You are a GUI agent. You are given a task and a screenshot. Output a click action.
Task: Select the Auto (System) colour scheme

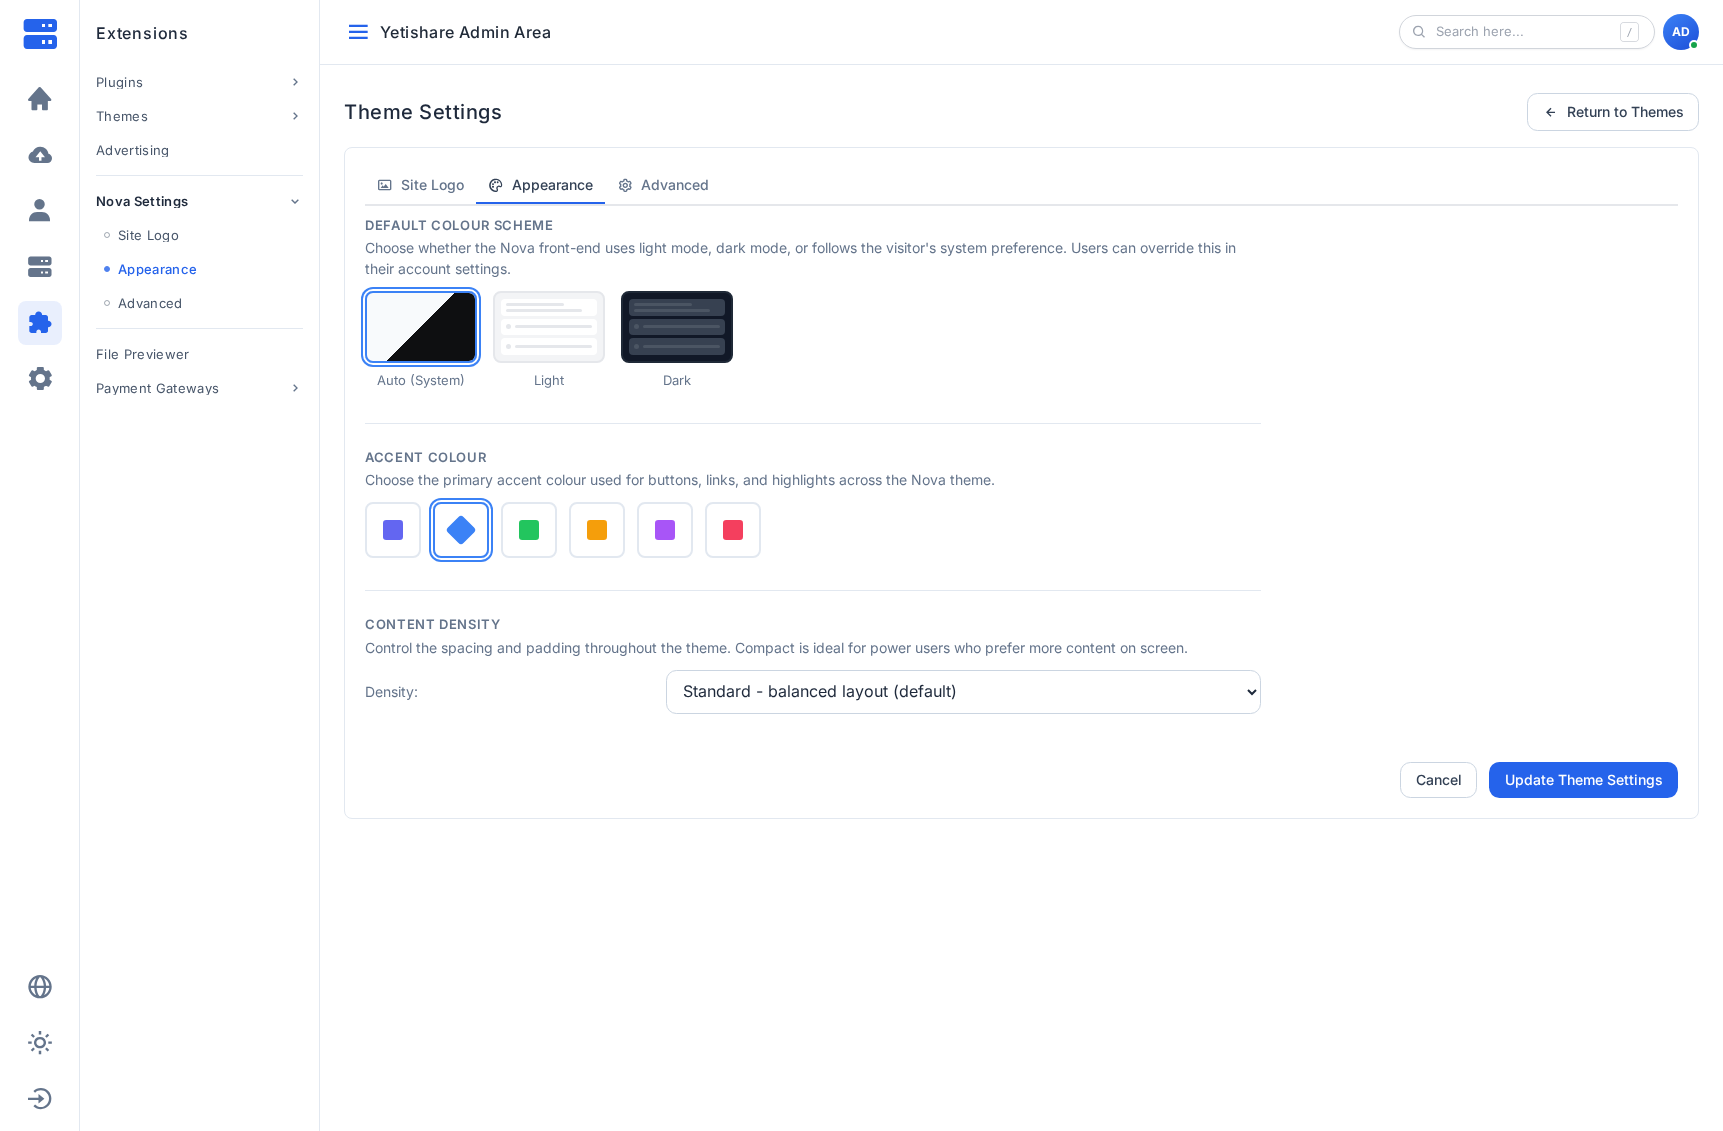tap(421, 327)
